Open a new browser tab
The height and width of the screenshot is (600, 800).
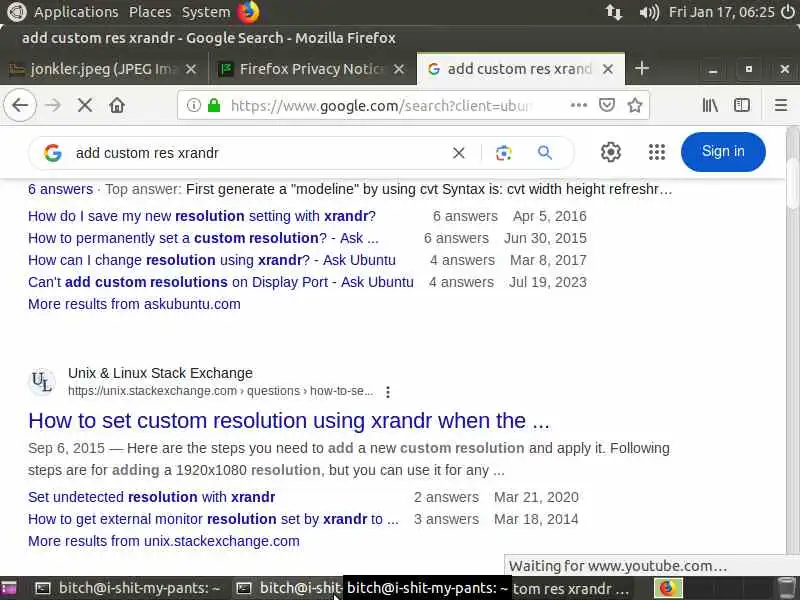(x=642, y=68)
